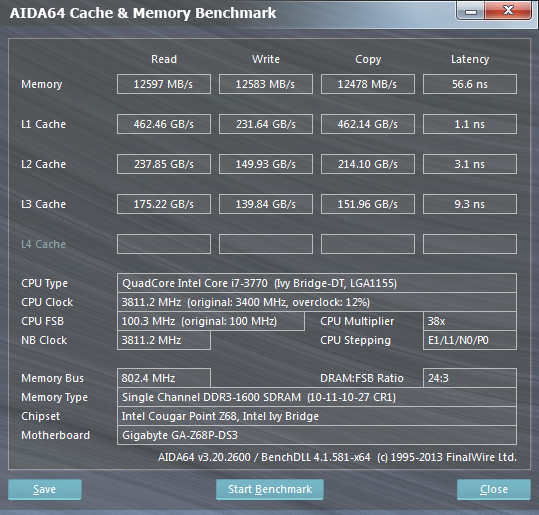Click the L2 Cache Write value box
539x515 pixels.
[x=266, y=164]
